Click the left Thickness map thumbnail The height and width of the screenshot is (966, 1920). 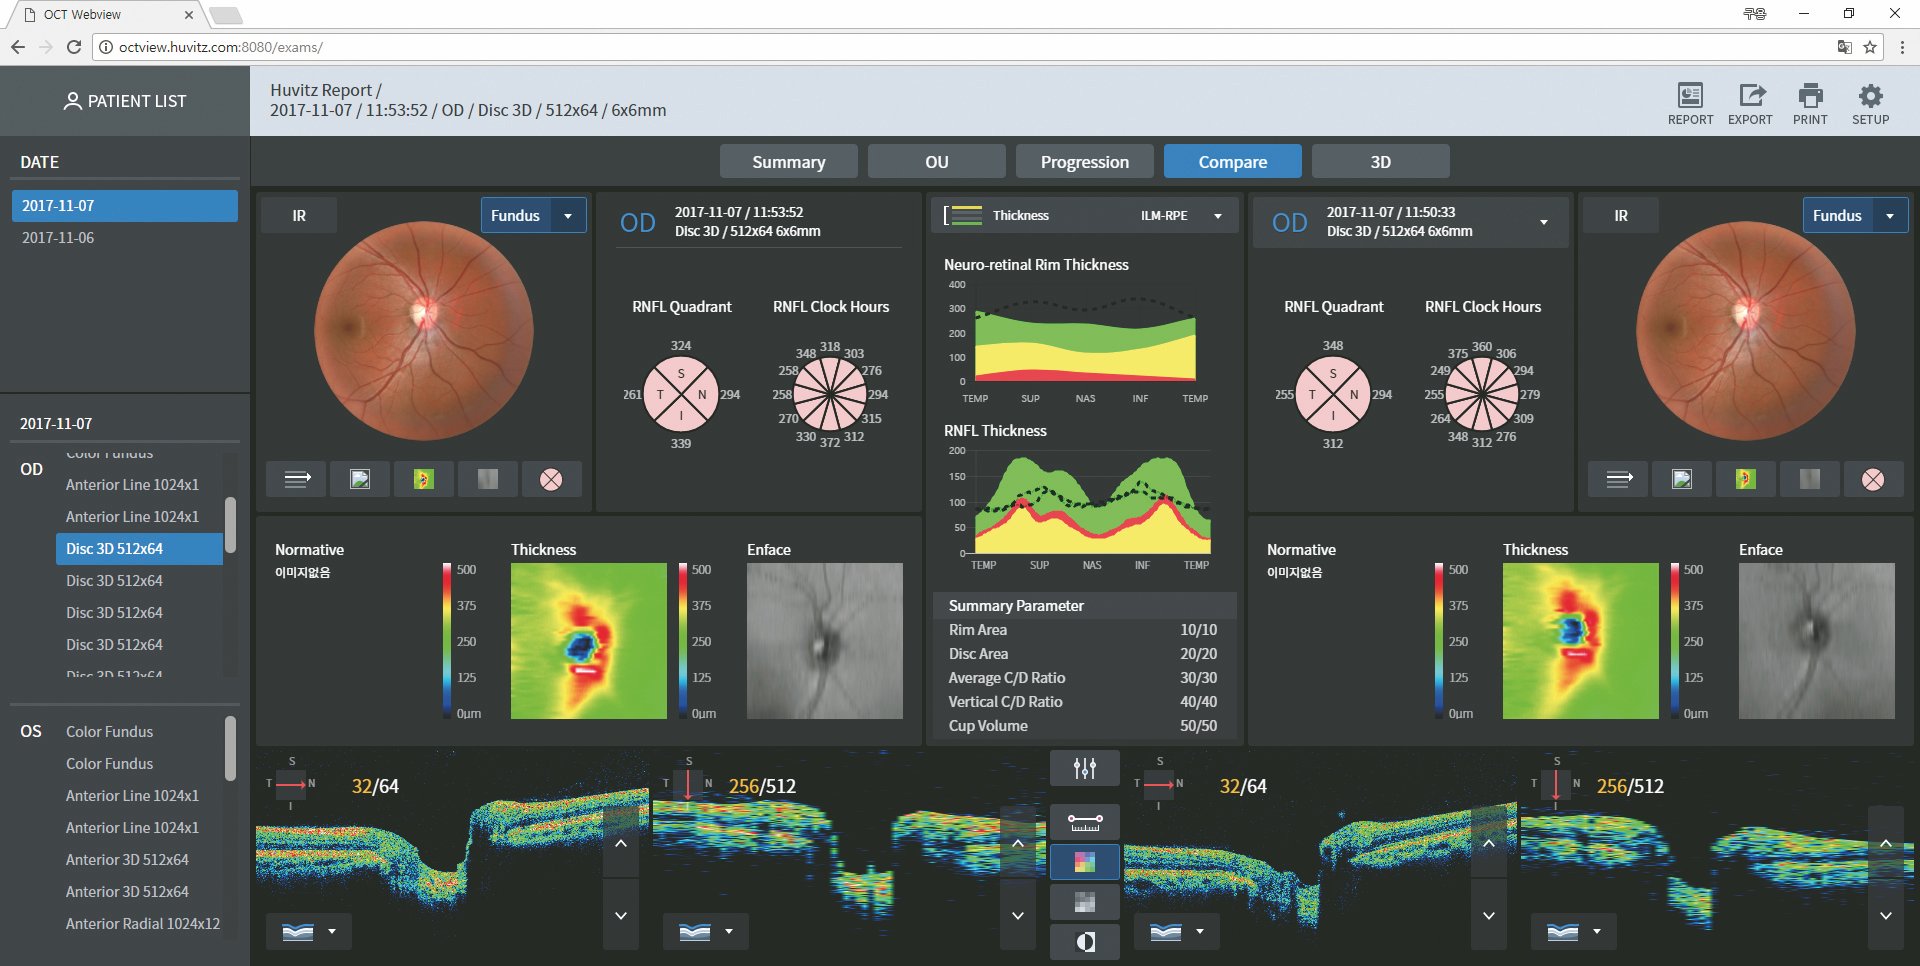[588, 641]
